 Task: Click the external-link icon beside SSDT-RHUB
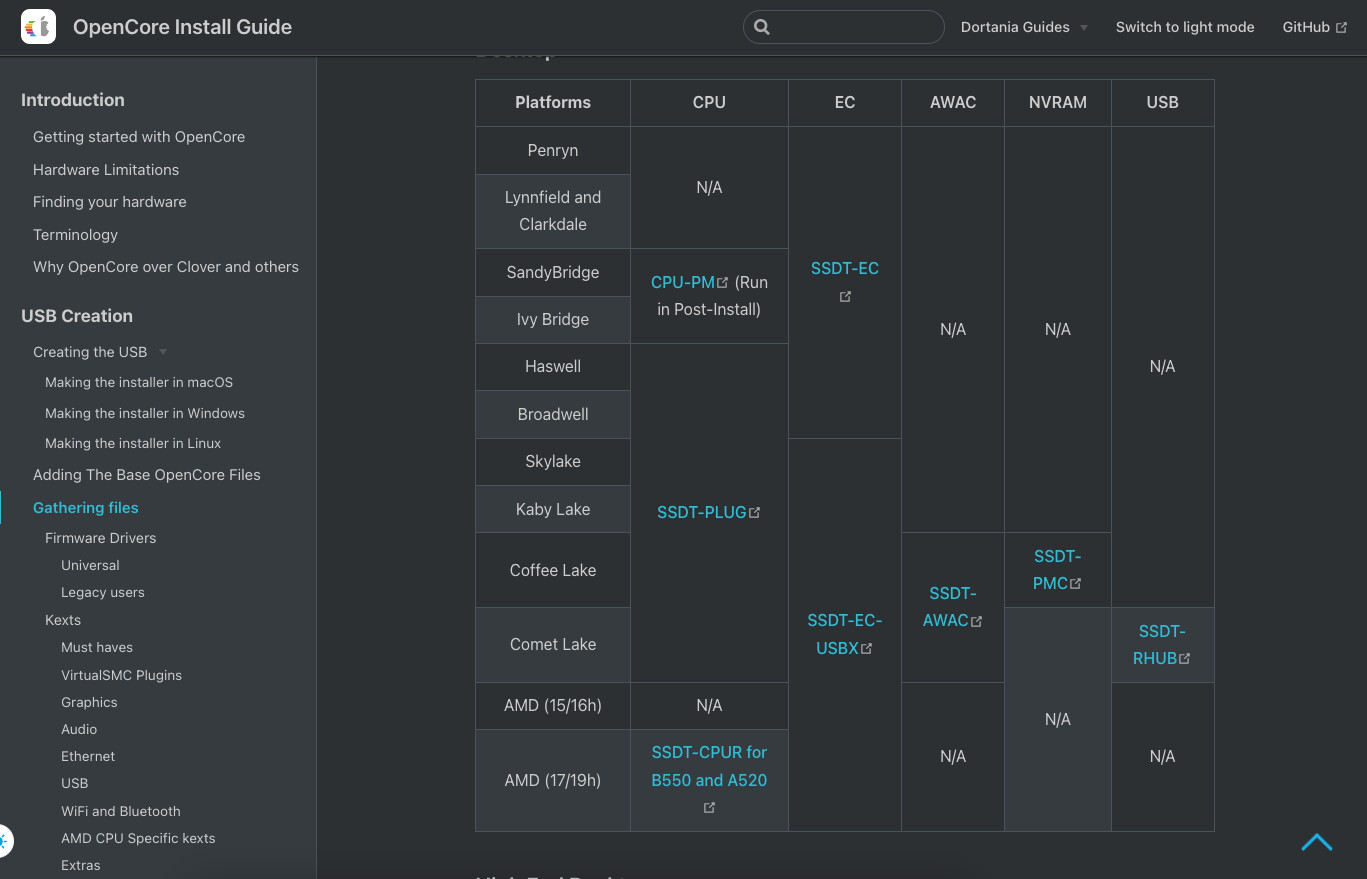pyautogui.click(x=1184, y=659)
